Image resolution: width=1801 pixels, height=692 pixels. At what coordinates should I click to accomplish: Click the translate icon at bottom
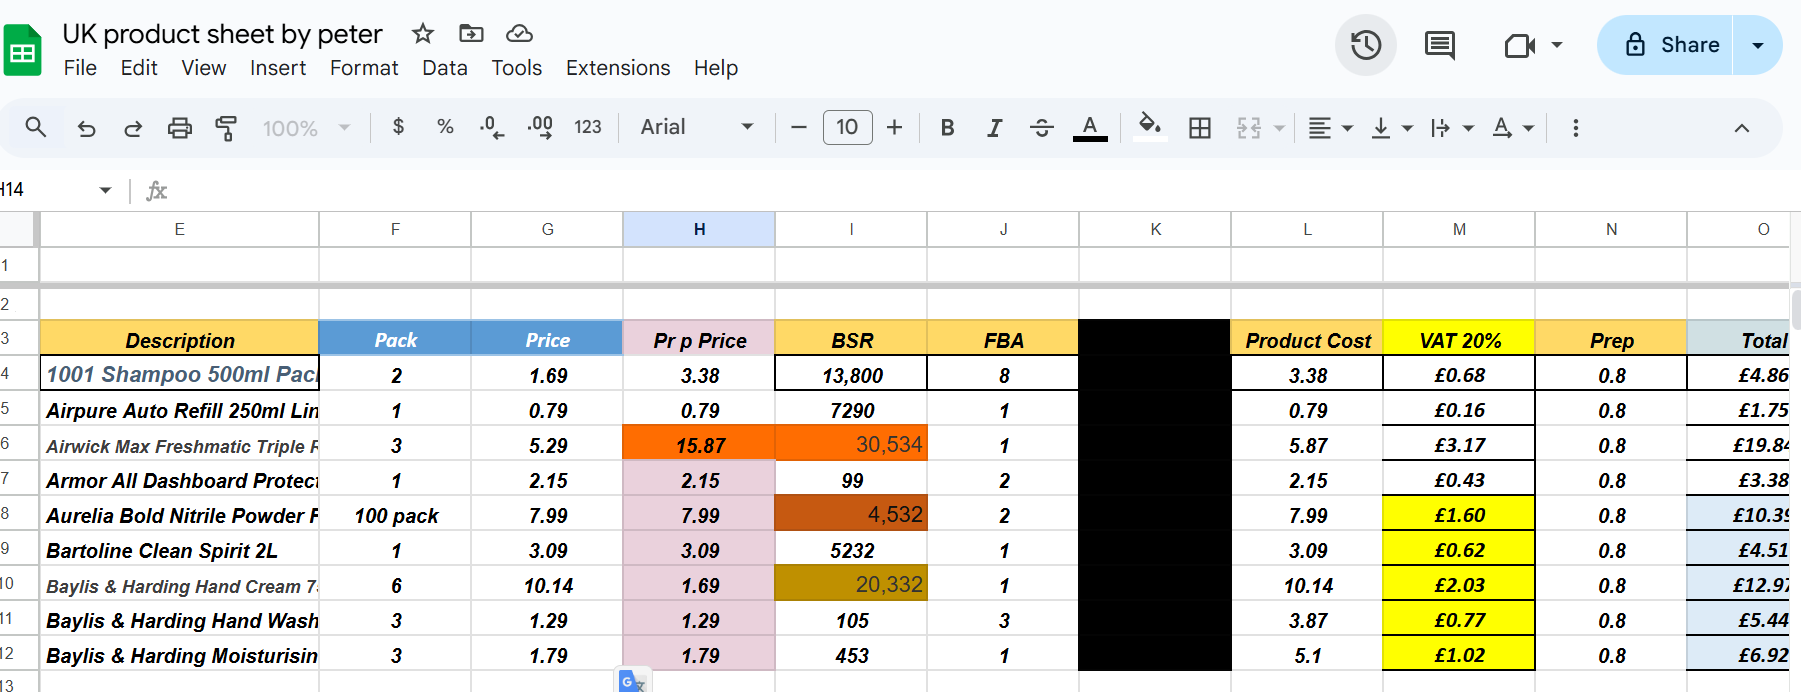632,681
